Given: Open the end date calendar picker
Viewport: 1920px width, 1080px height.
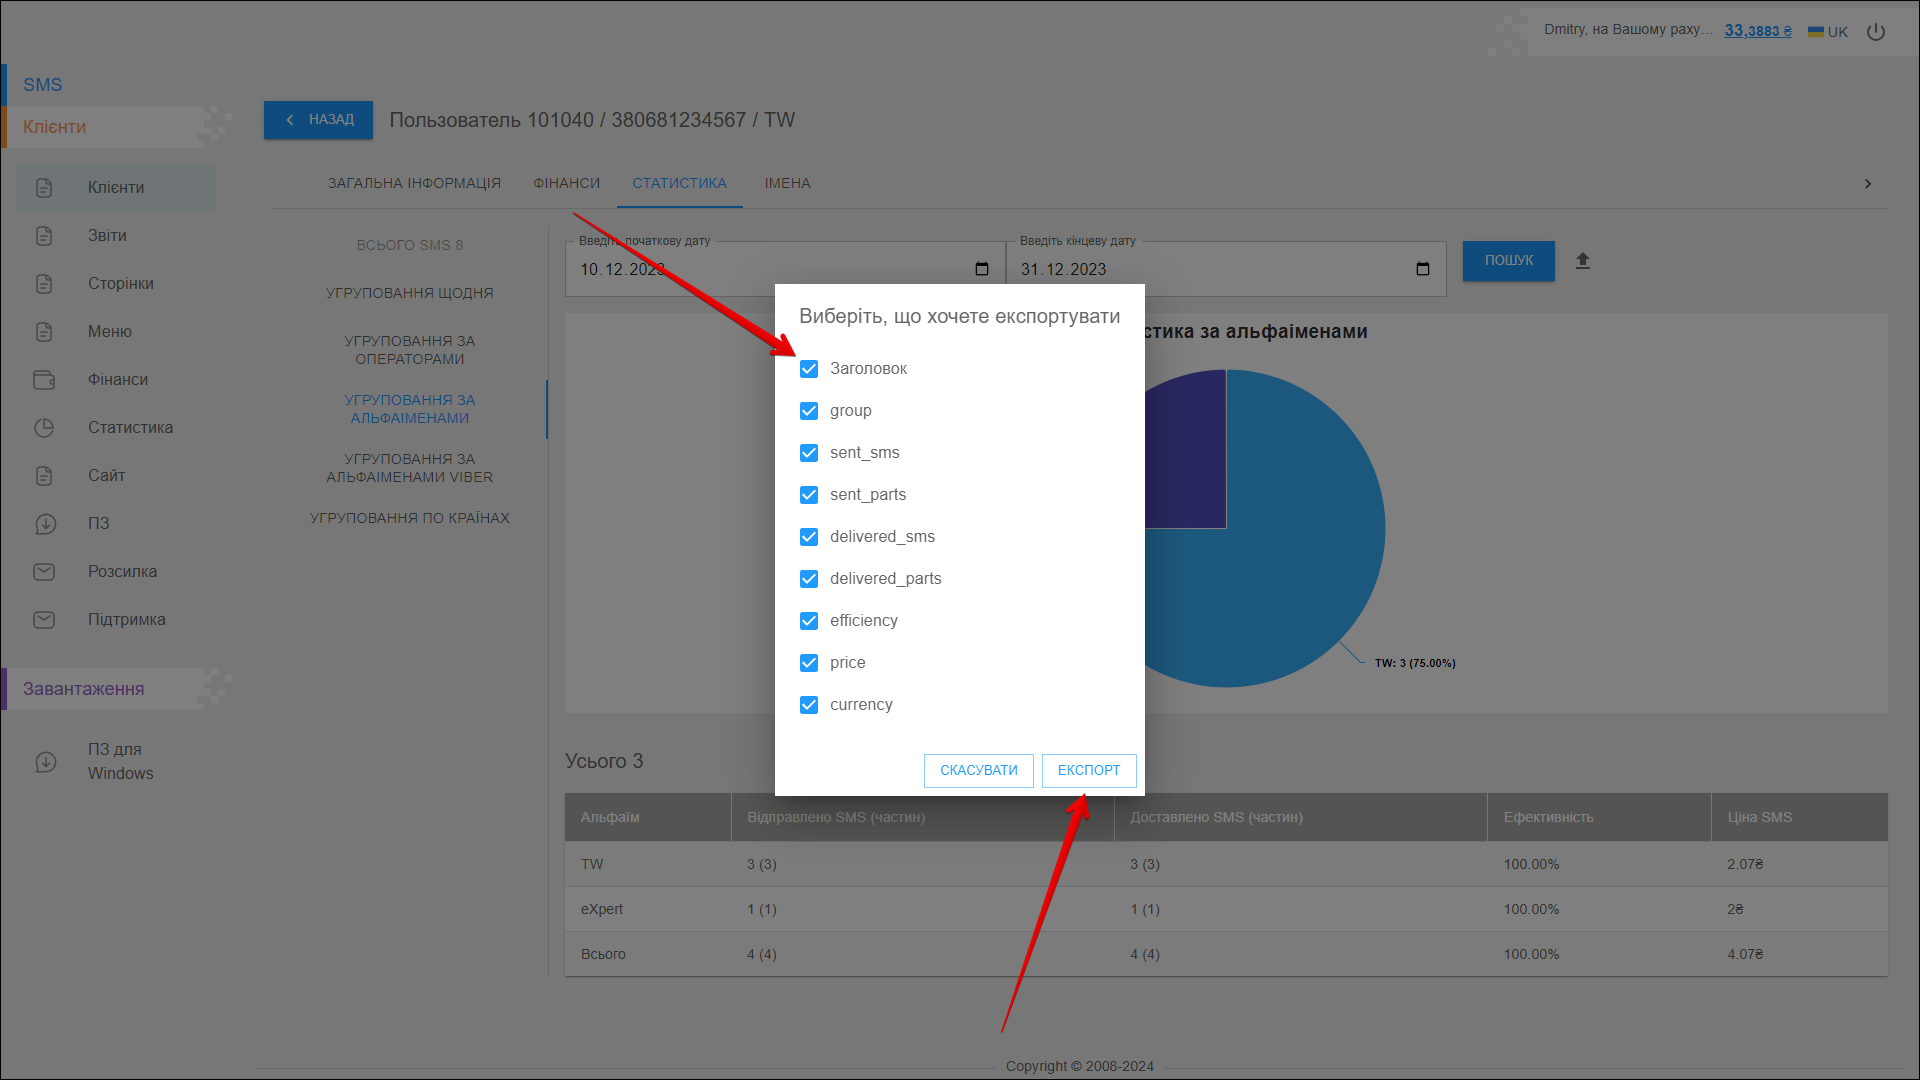Looking at the screenshot, I should pyautogui.click(x=1423, y=269).
